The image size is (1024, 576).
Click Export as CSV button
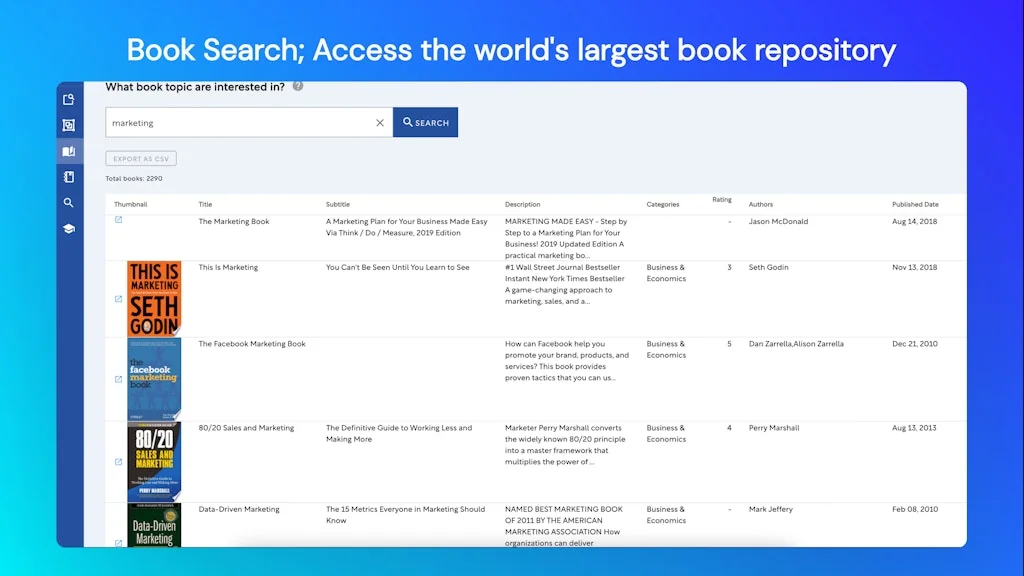coord(141,159)
